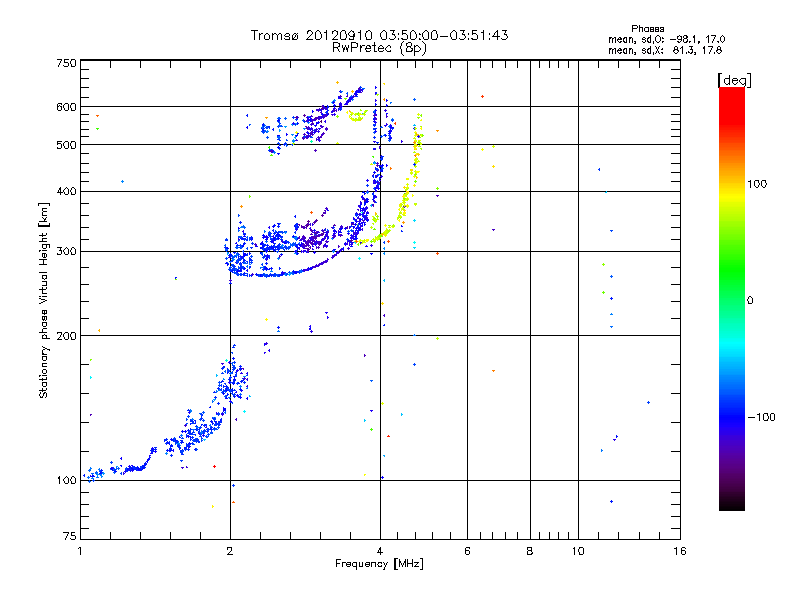This screenshot has width=800, height=600.
Task: Click the y-axis tick label '500'
Action: [67, 145]
